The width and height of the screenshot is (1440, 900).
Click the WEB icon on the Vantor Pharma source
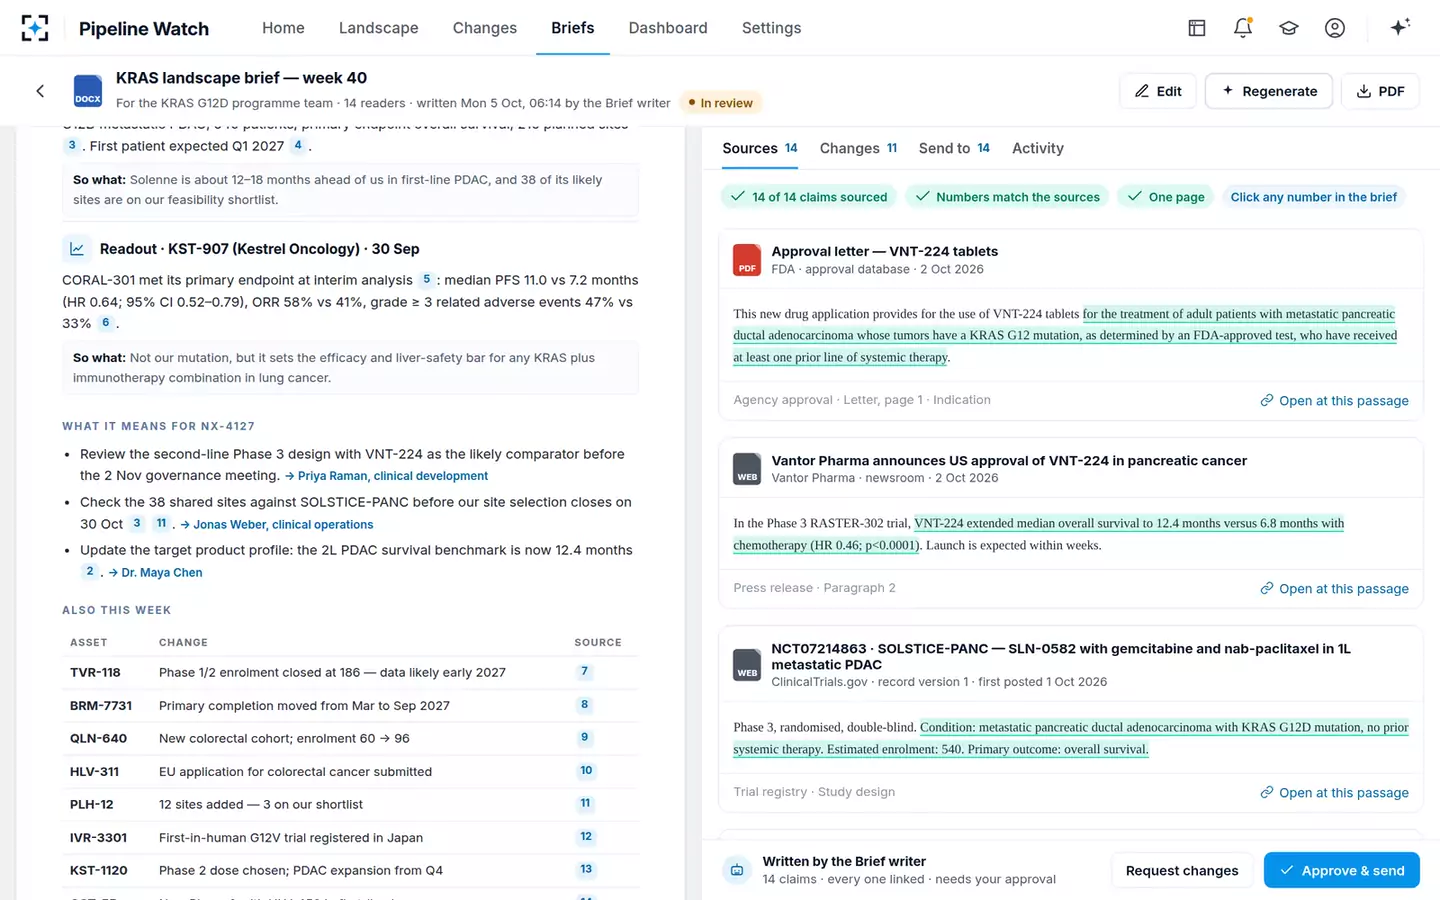(x=747, y=469)
